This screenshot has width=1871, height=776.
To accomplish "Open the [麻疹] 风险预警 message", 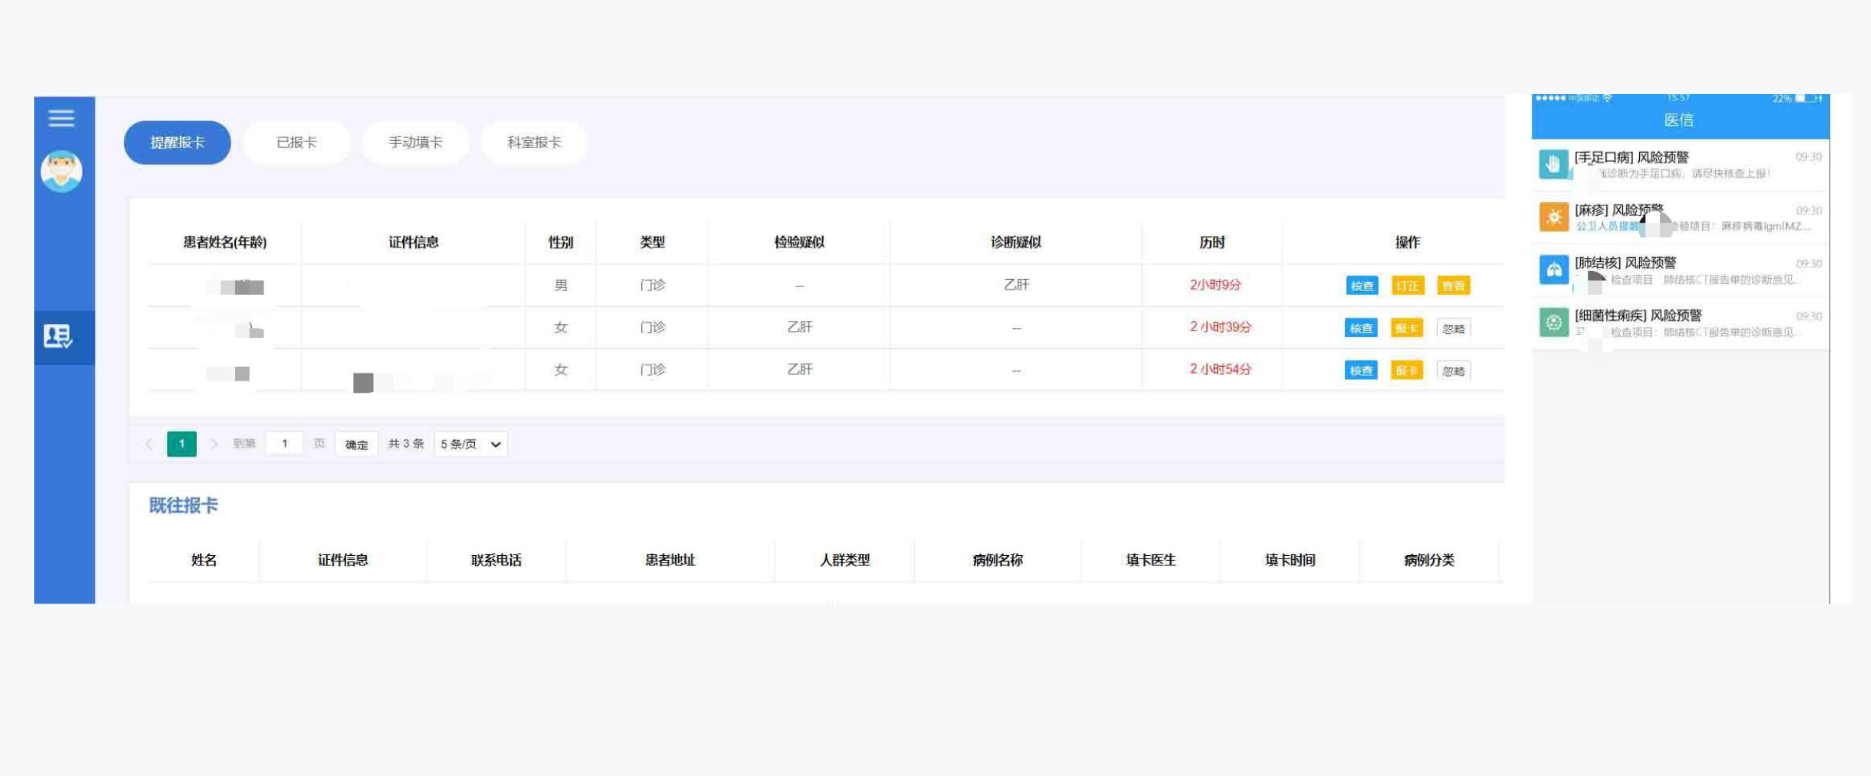I will coord(1680,217).
